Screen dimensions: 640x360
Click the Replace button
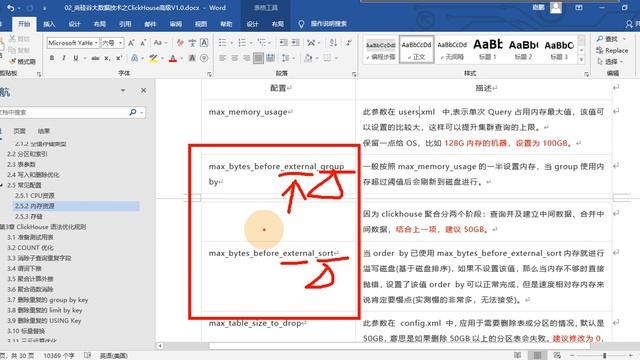[612, 50]
